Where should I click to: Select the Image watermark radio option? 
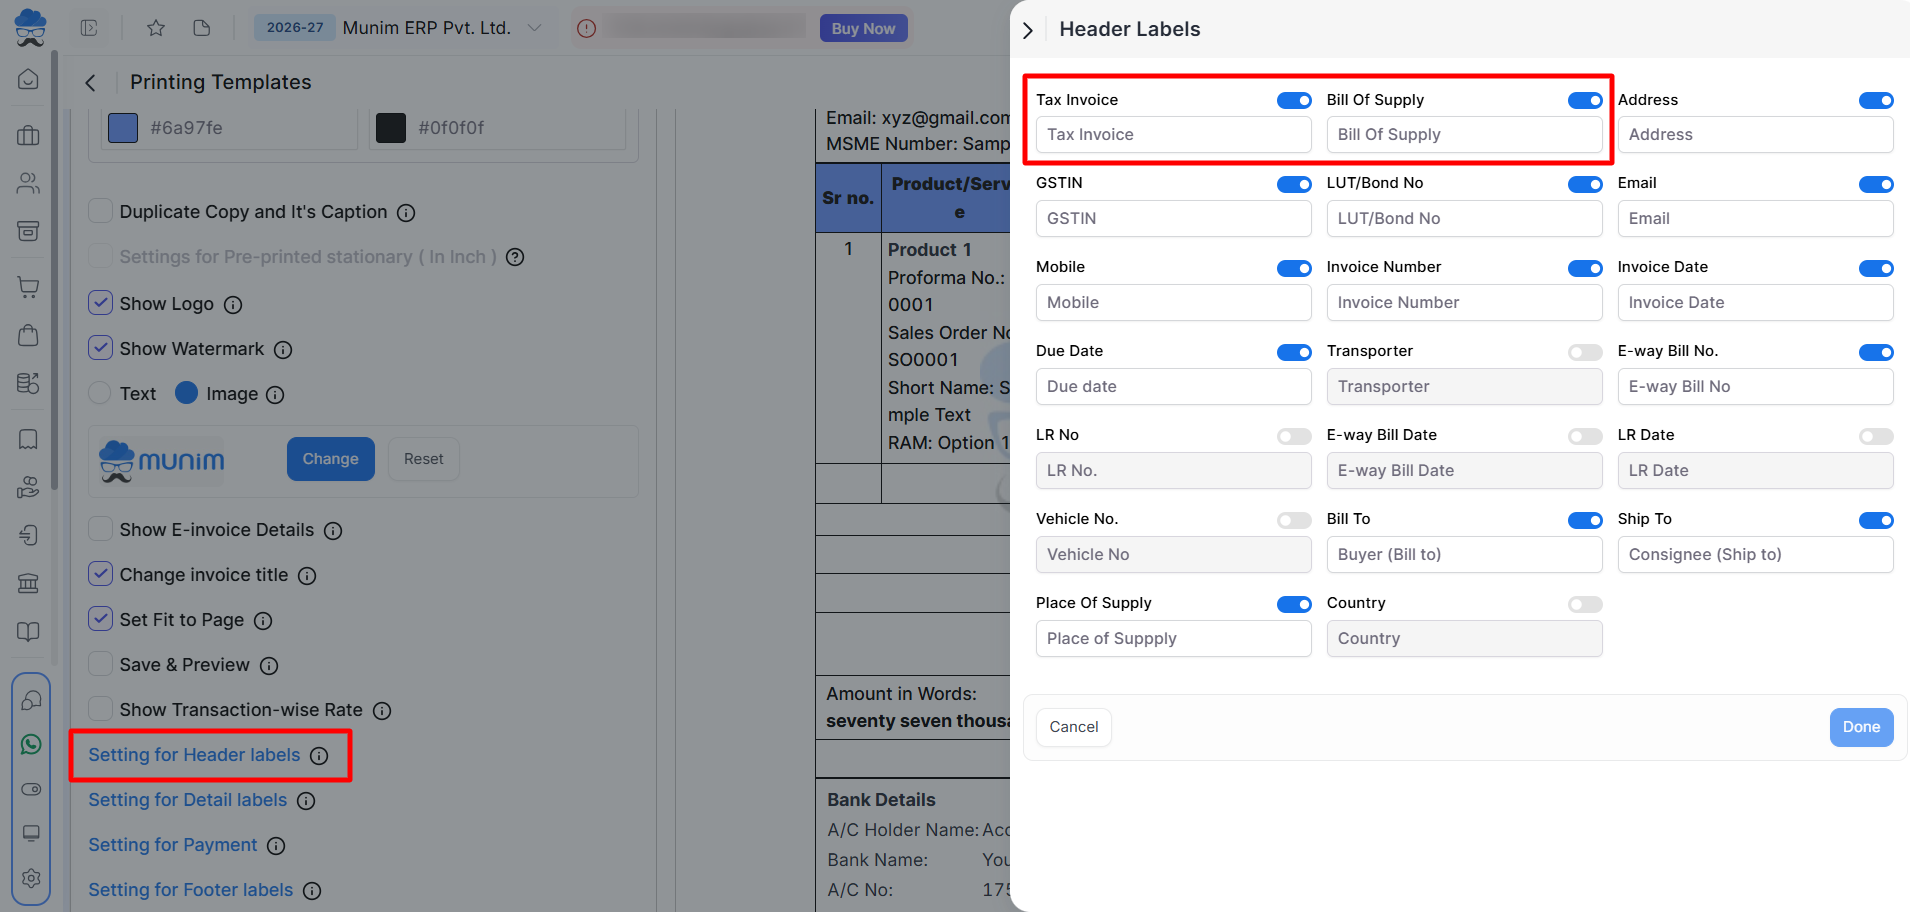[x=186, y=393]
